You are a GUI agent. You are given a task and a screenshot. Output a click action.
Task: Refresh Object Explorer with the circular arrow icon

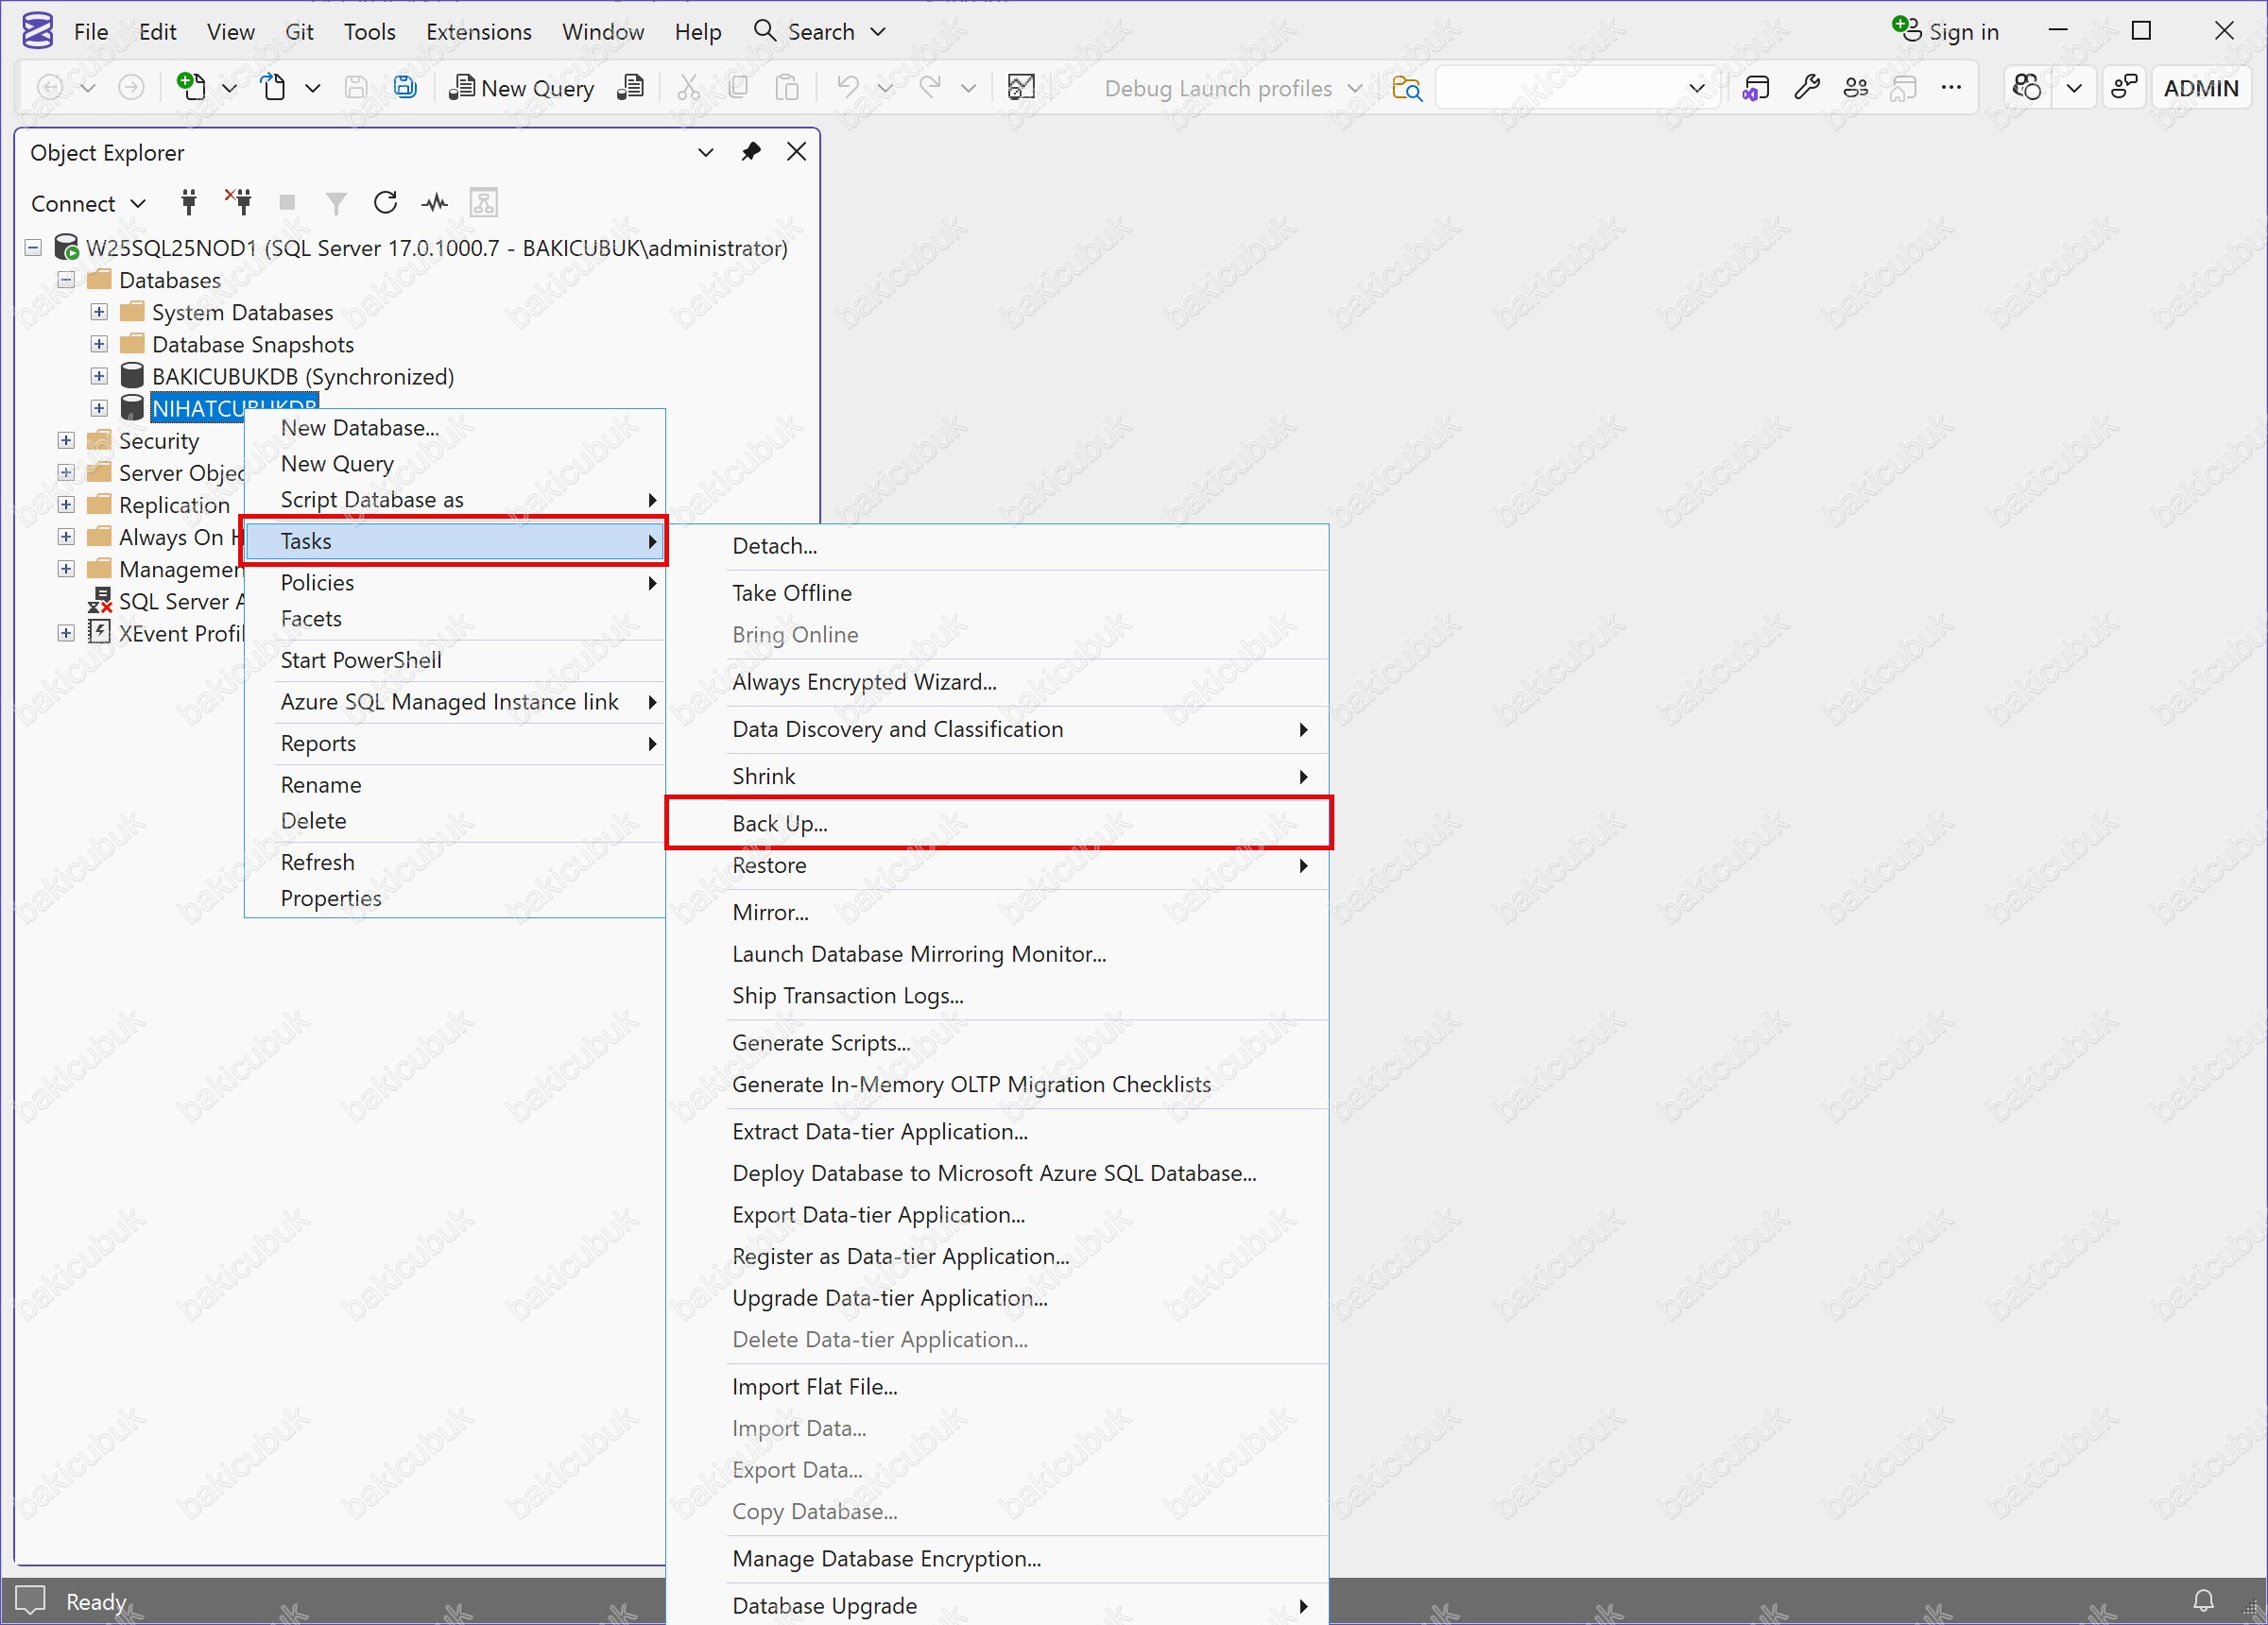tap(385, 203)
